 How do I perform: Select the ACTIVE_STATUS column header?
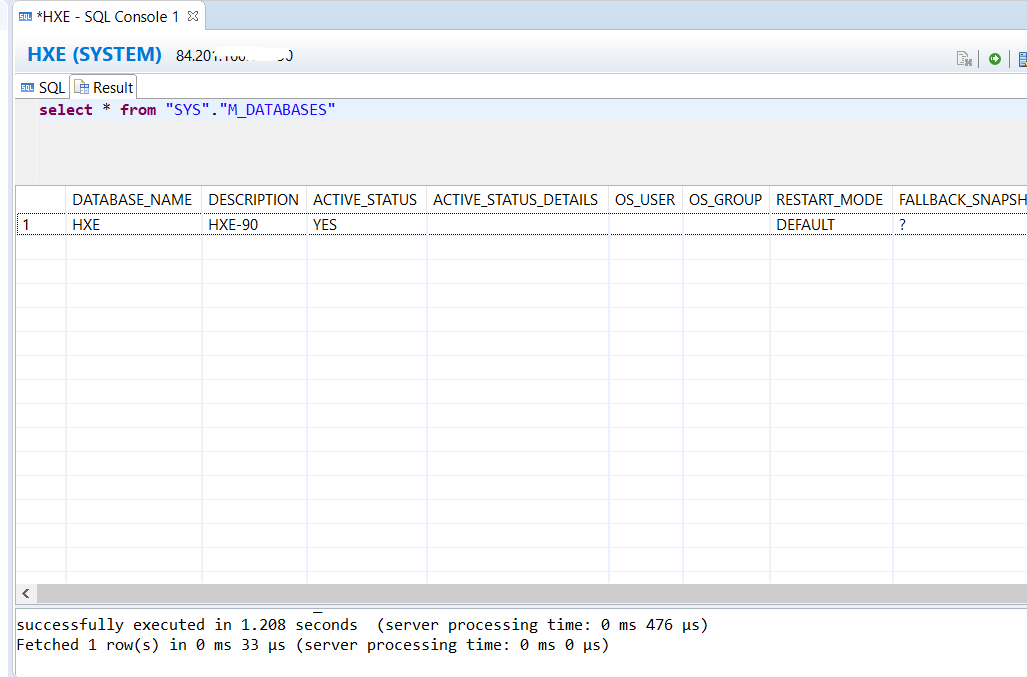[364, 199]
